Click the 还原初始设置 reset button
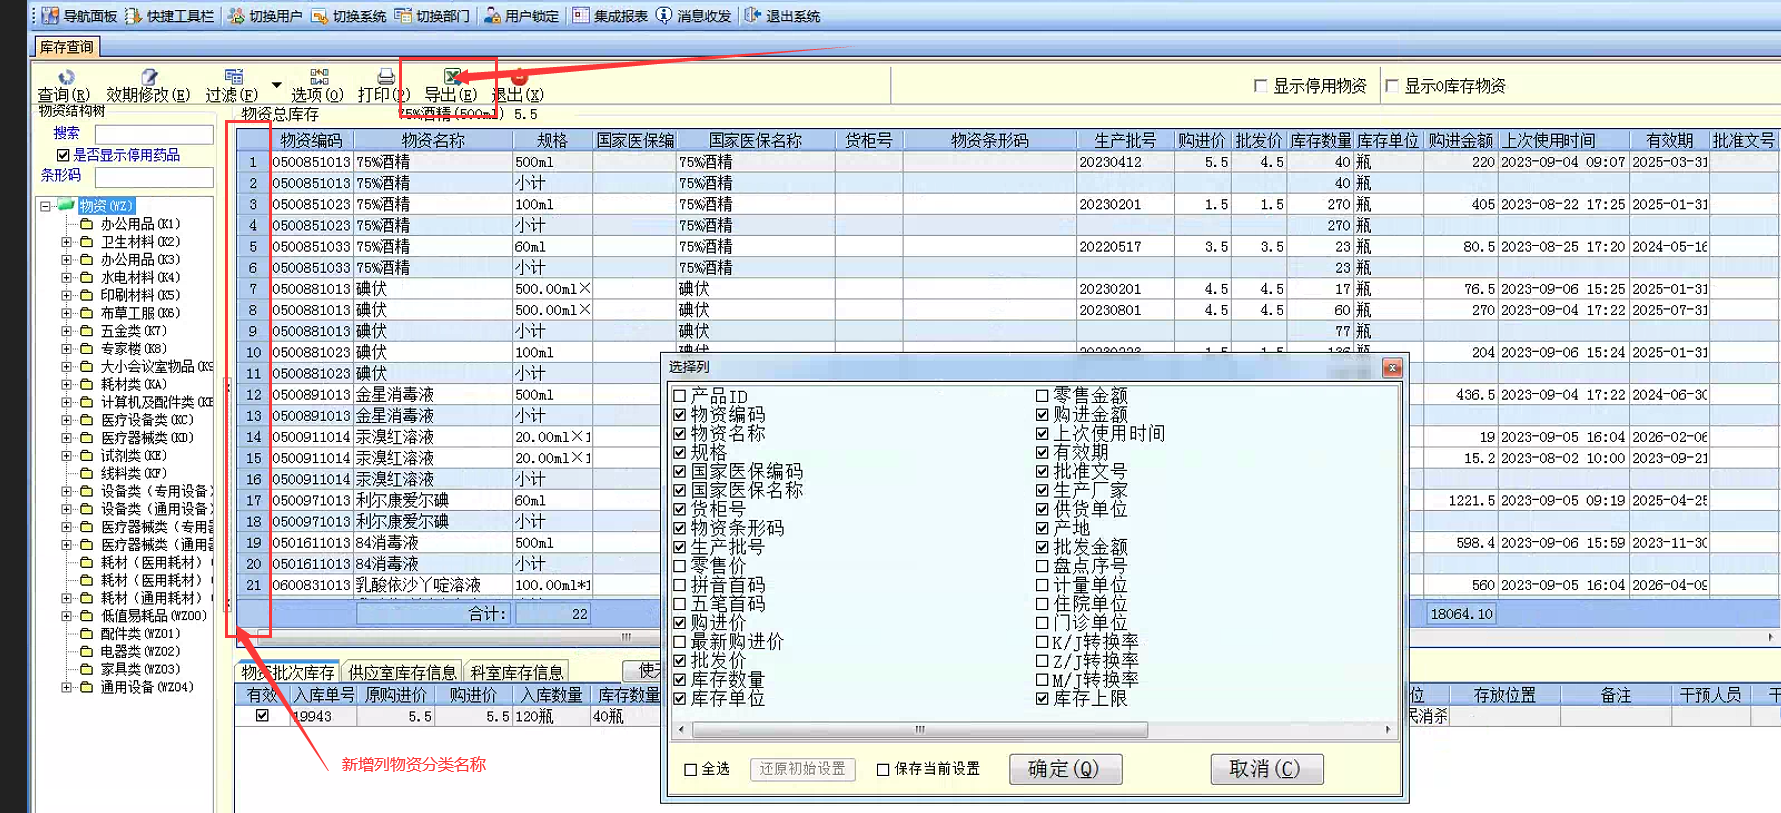1781x813 pixels. (802, 769)
